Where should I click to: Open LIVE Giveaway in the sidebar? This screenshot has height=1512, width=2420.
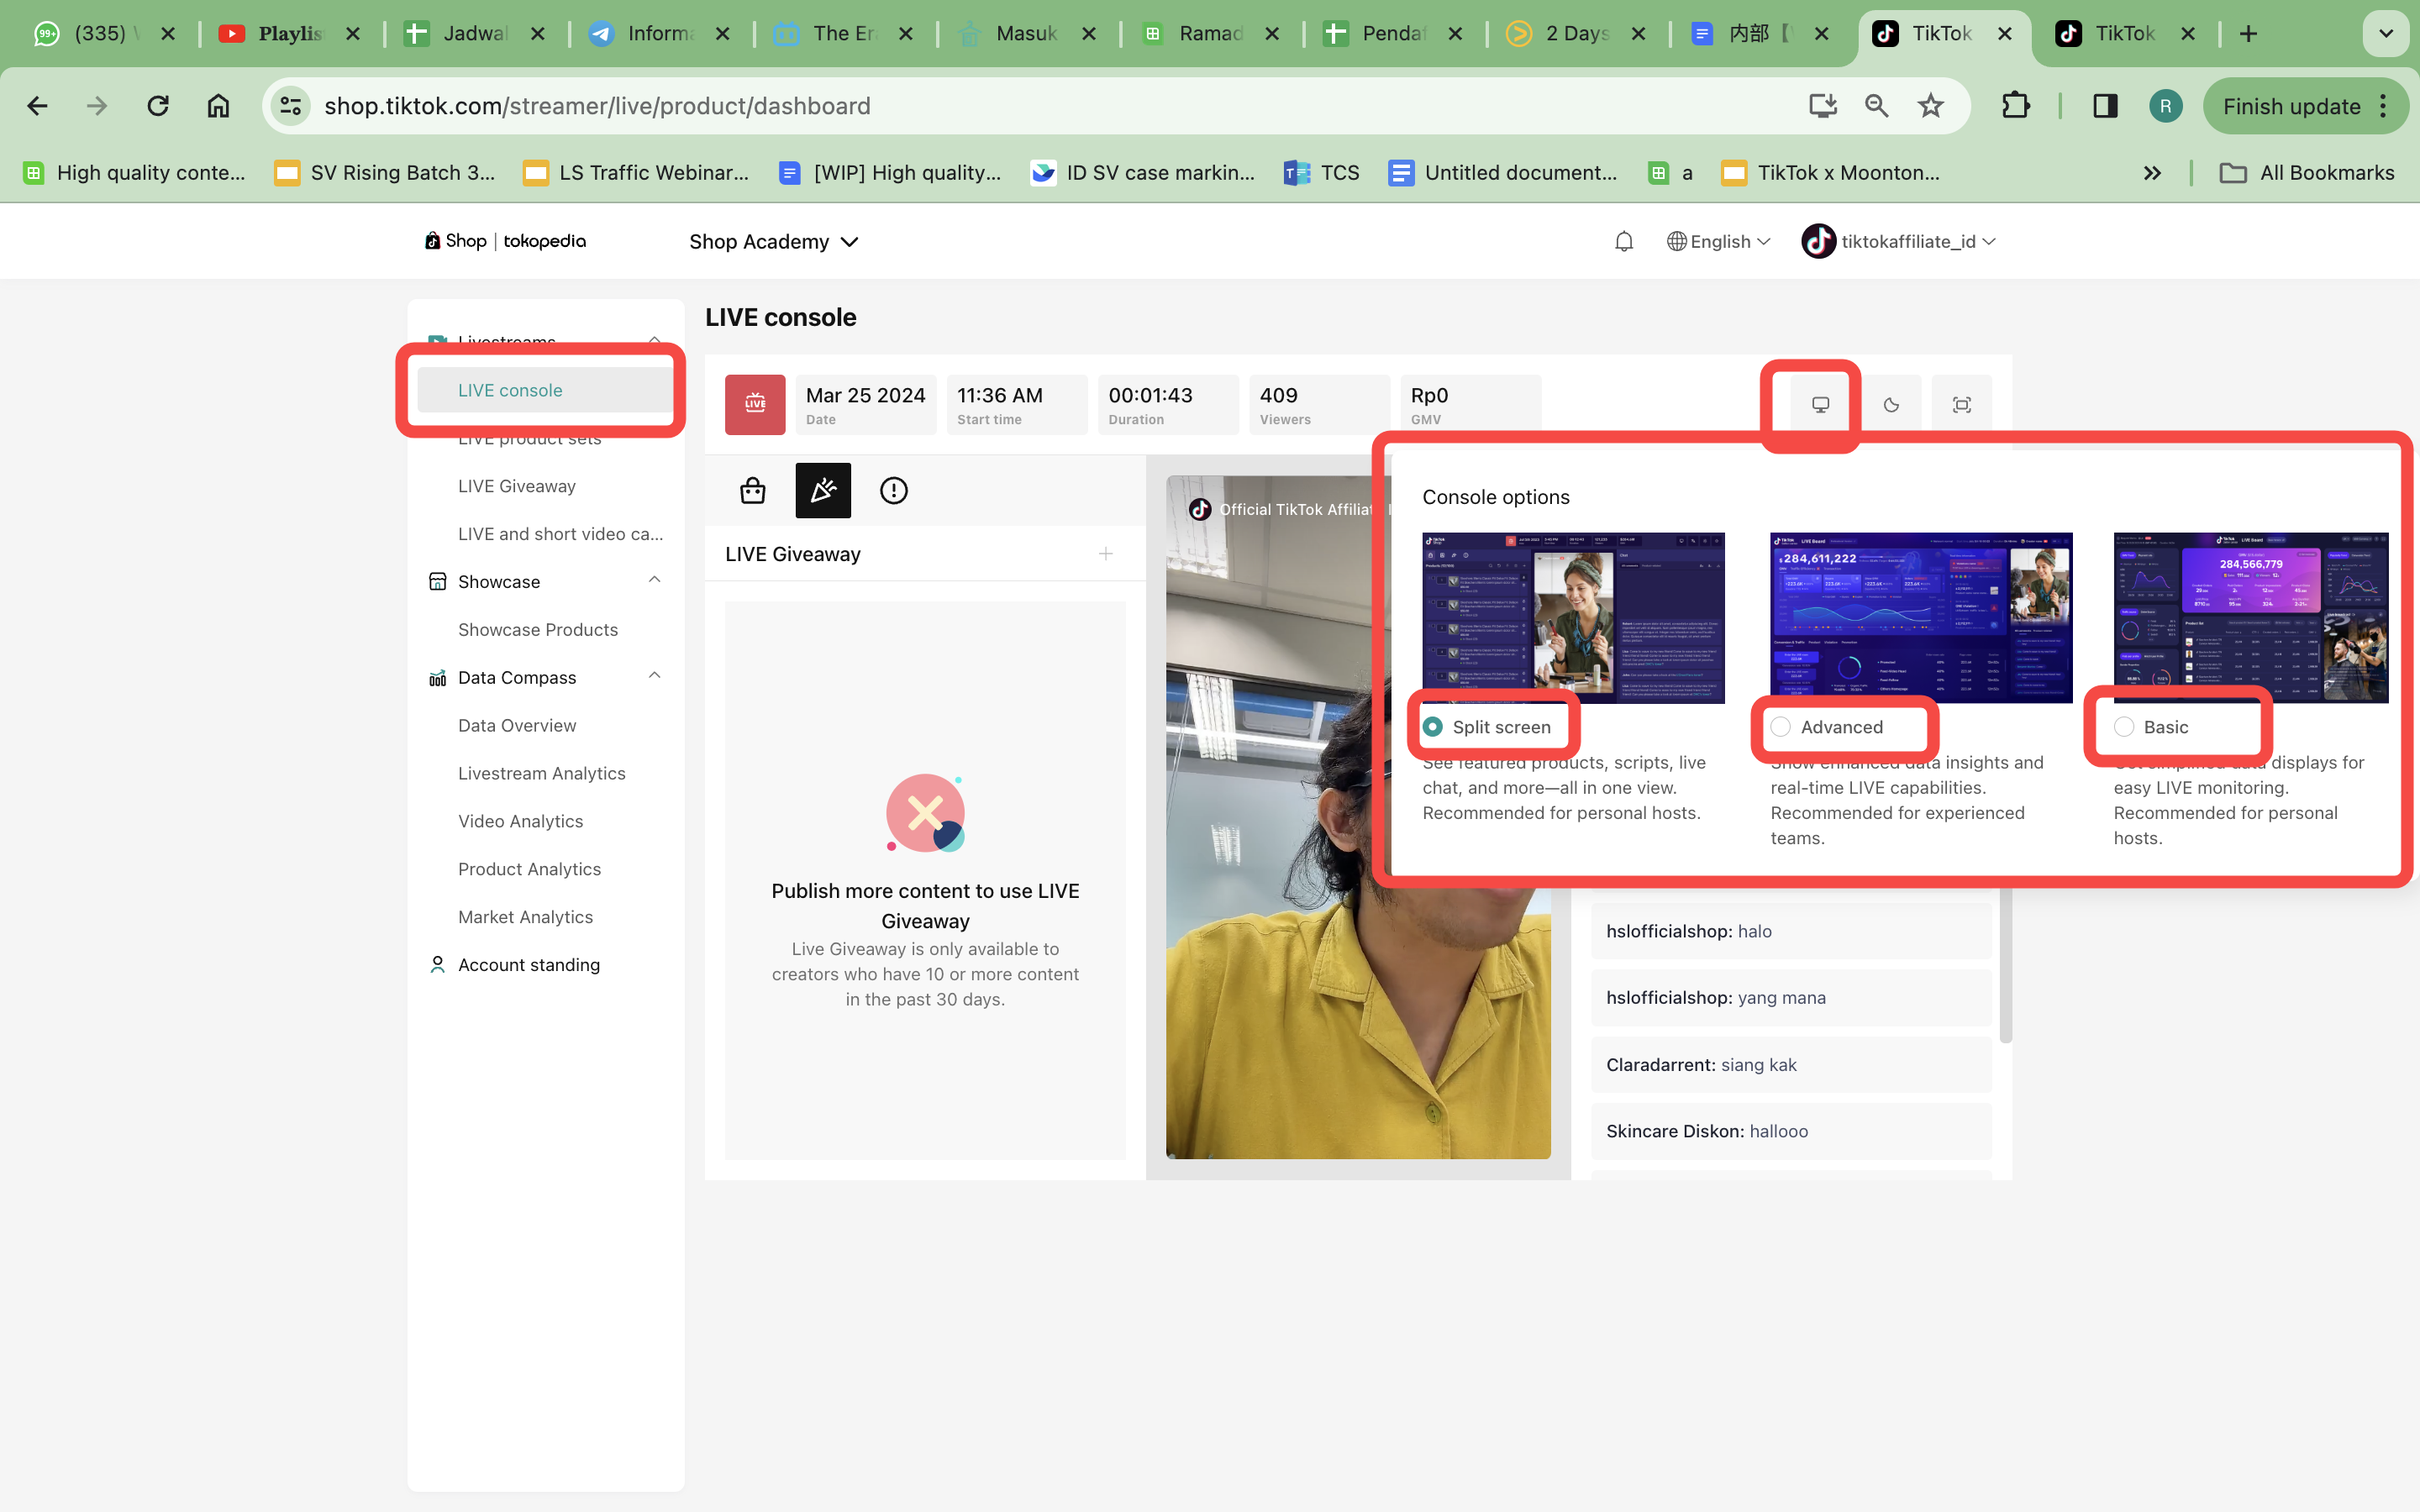516,486
